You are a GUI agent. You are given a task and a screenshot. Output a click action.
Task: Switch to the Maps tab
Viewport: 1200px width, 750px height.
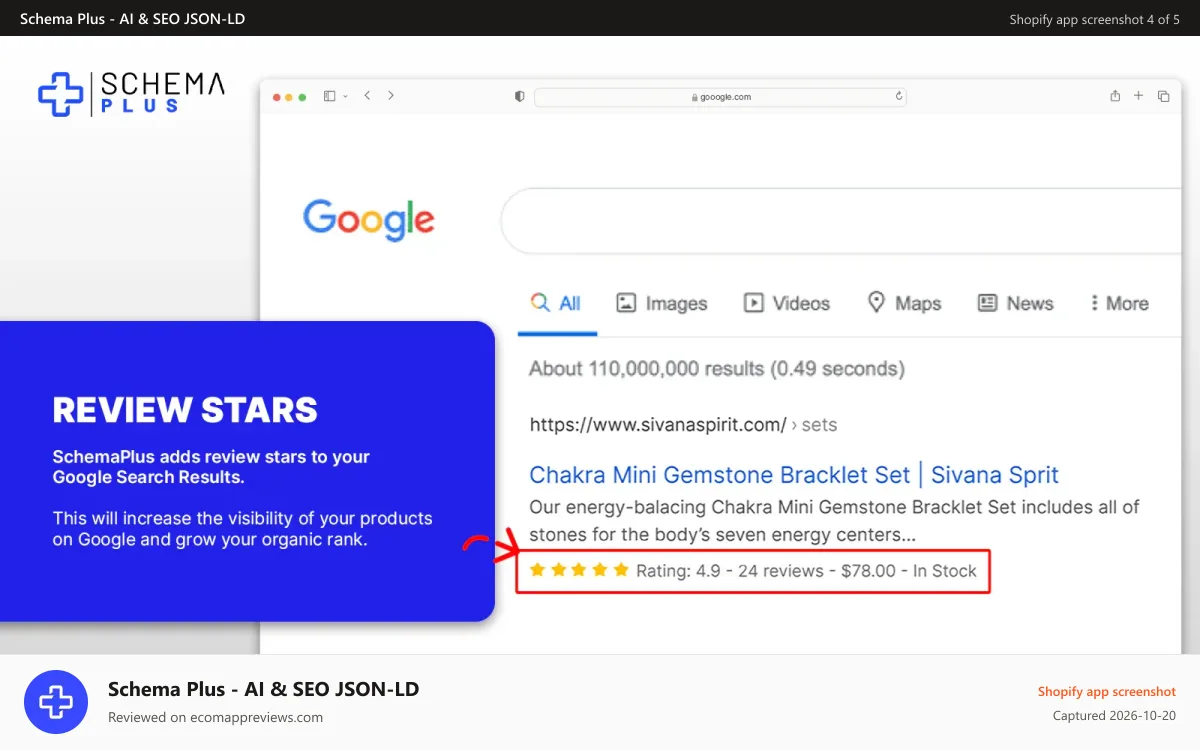(x=904, y=303)
